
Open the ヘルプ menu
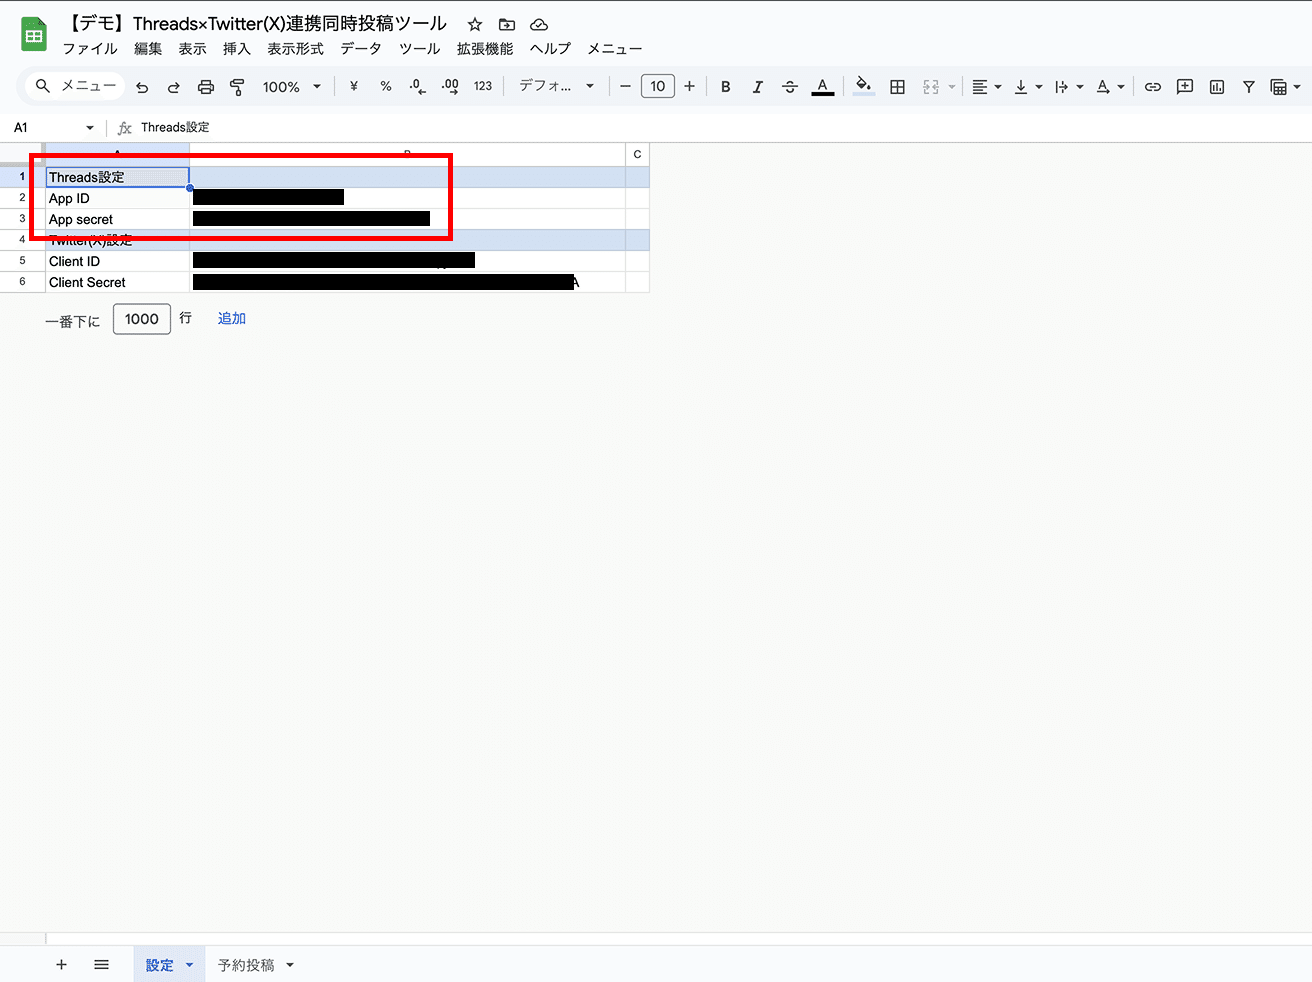pos(550,49)
